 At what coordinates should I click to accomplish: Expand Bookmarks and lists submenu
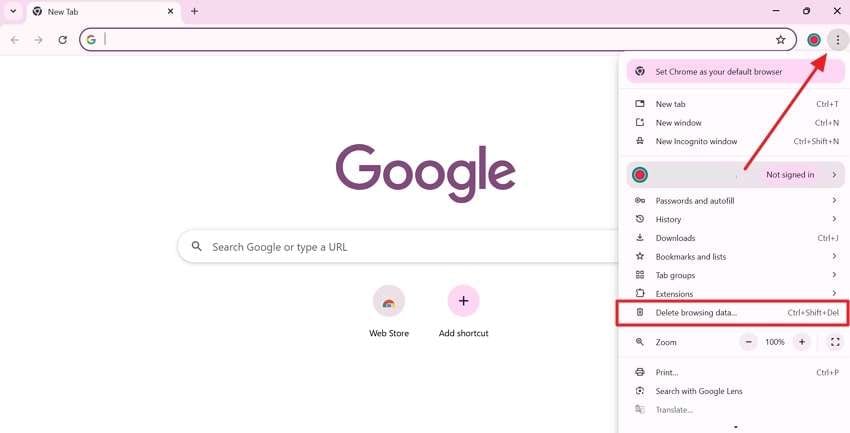(736, 256)
